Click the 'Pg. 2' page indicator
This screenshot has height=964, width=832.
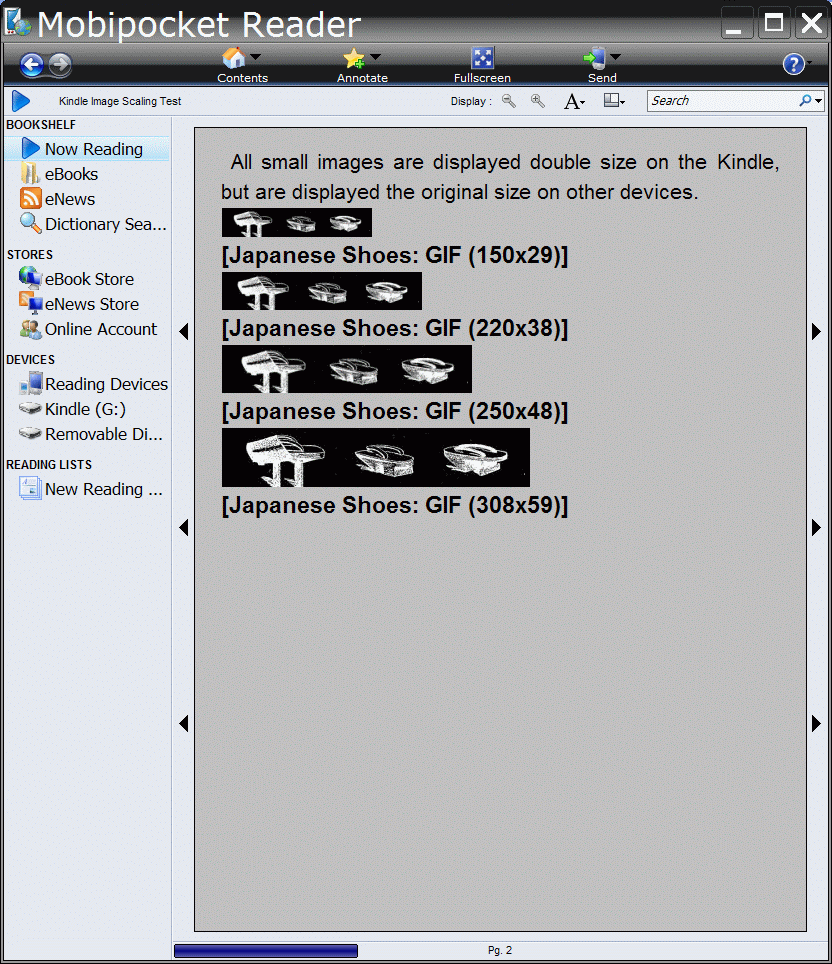(x=500, y=950)
